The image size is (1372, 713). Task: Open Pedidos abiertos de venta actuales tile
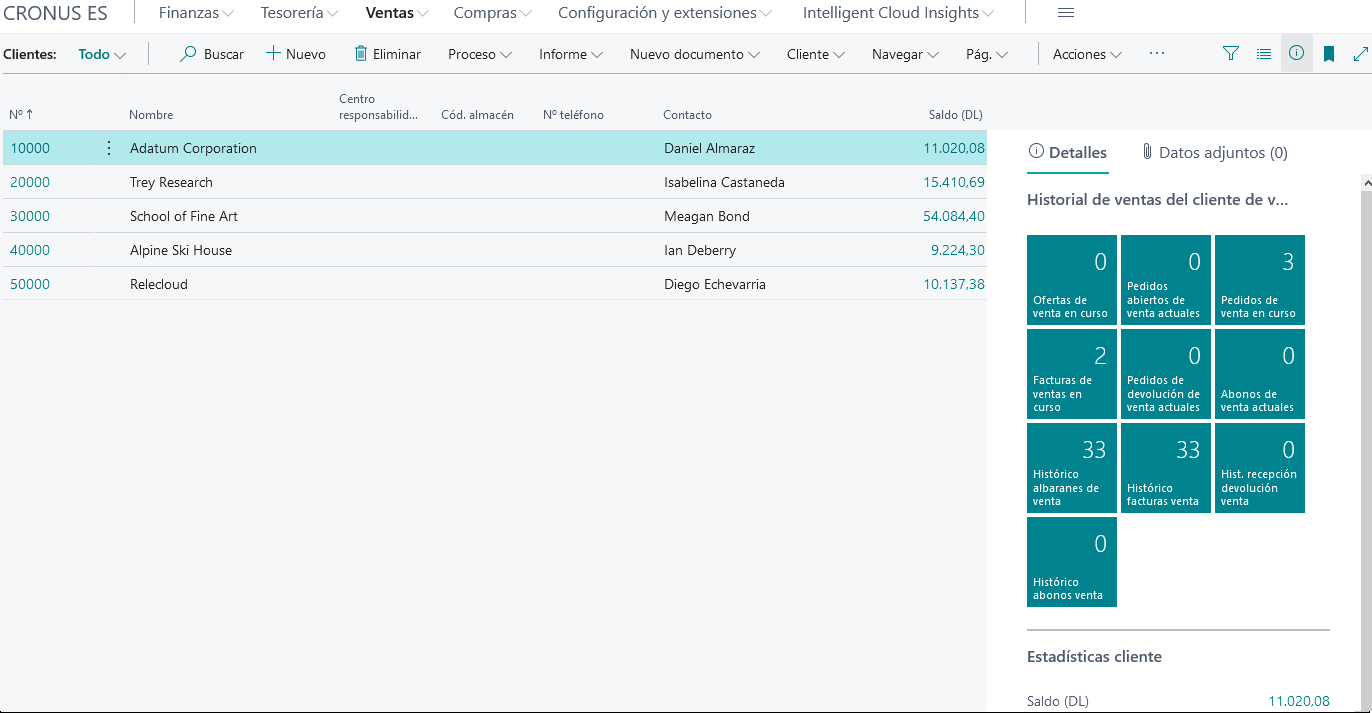[x=1166, y=280]
